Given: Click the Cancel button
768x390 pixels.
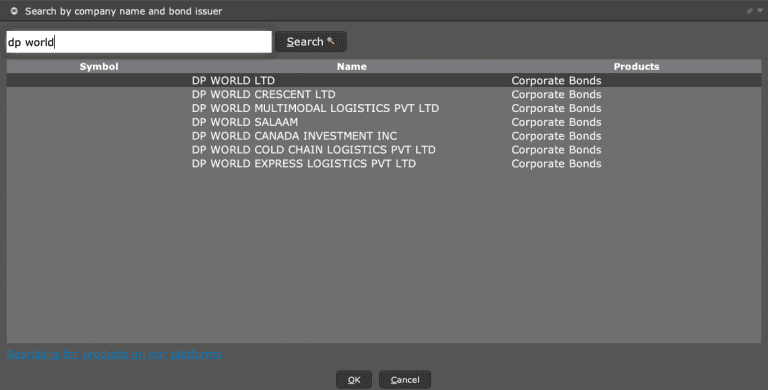Looking at the screenshot, I should click(x=405, y=380).
